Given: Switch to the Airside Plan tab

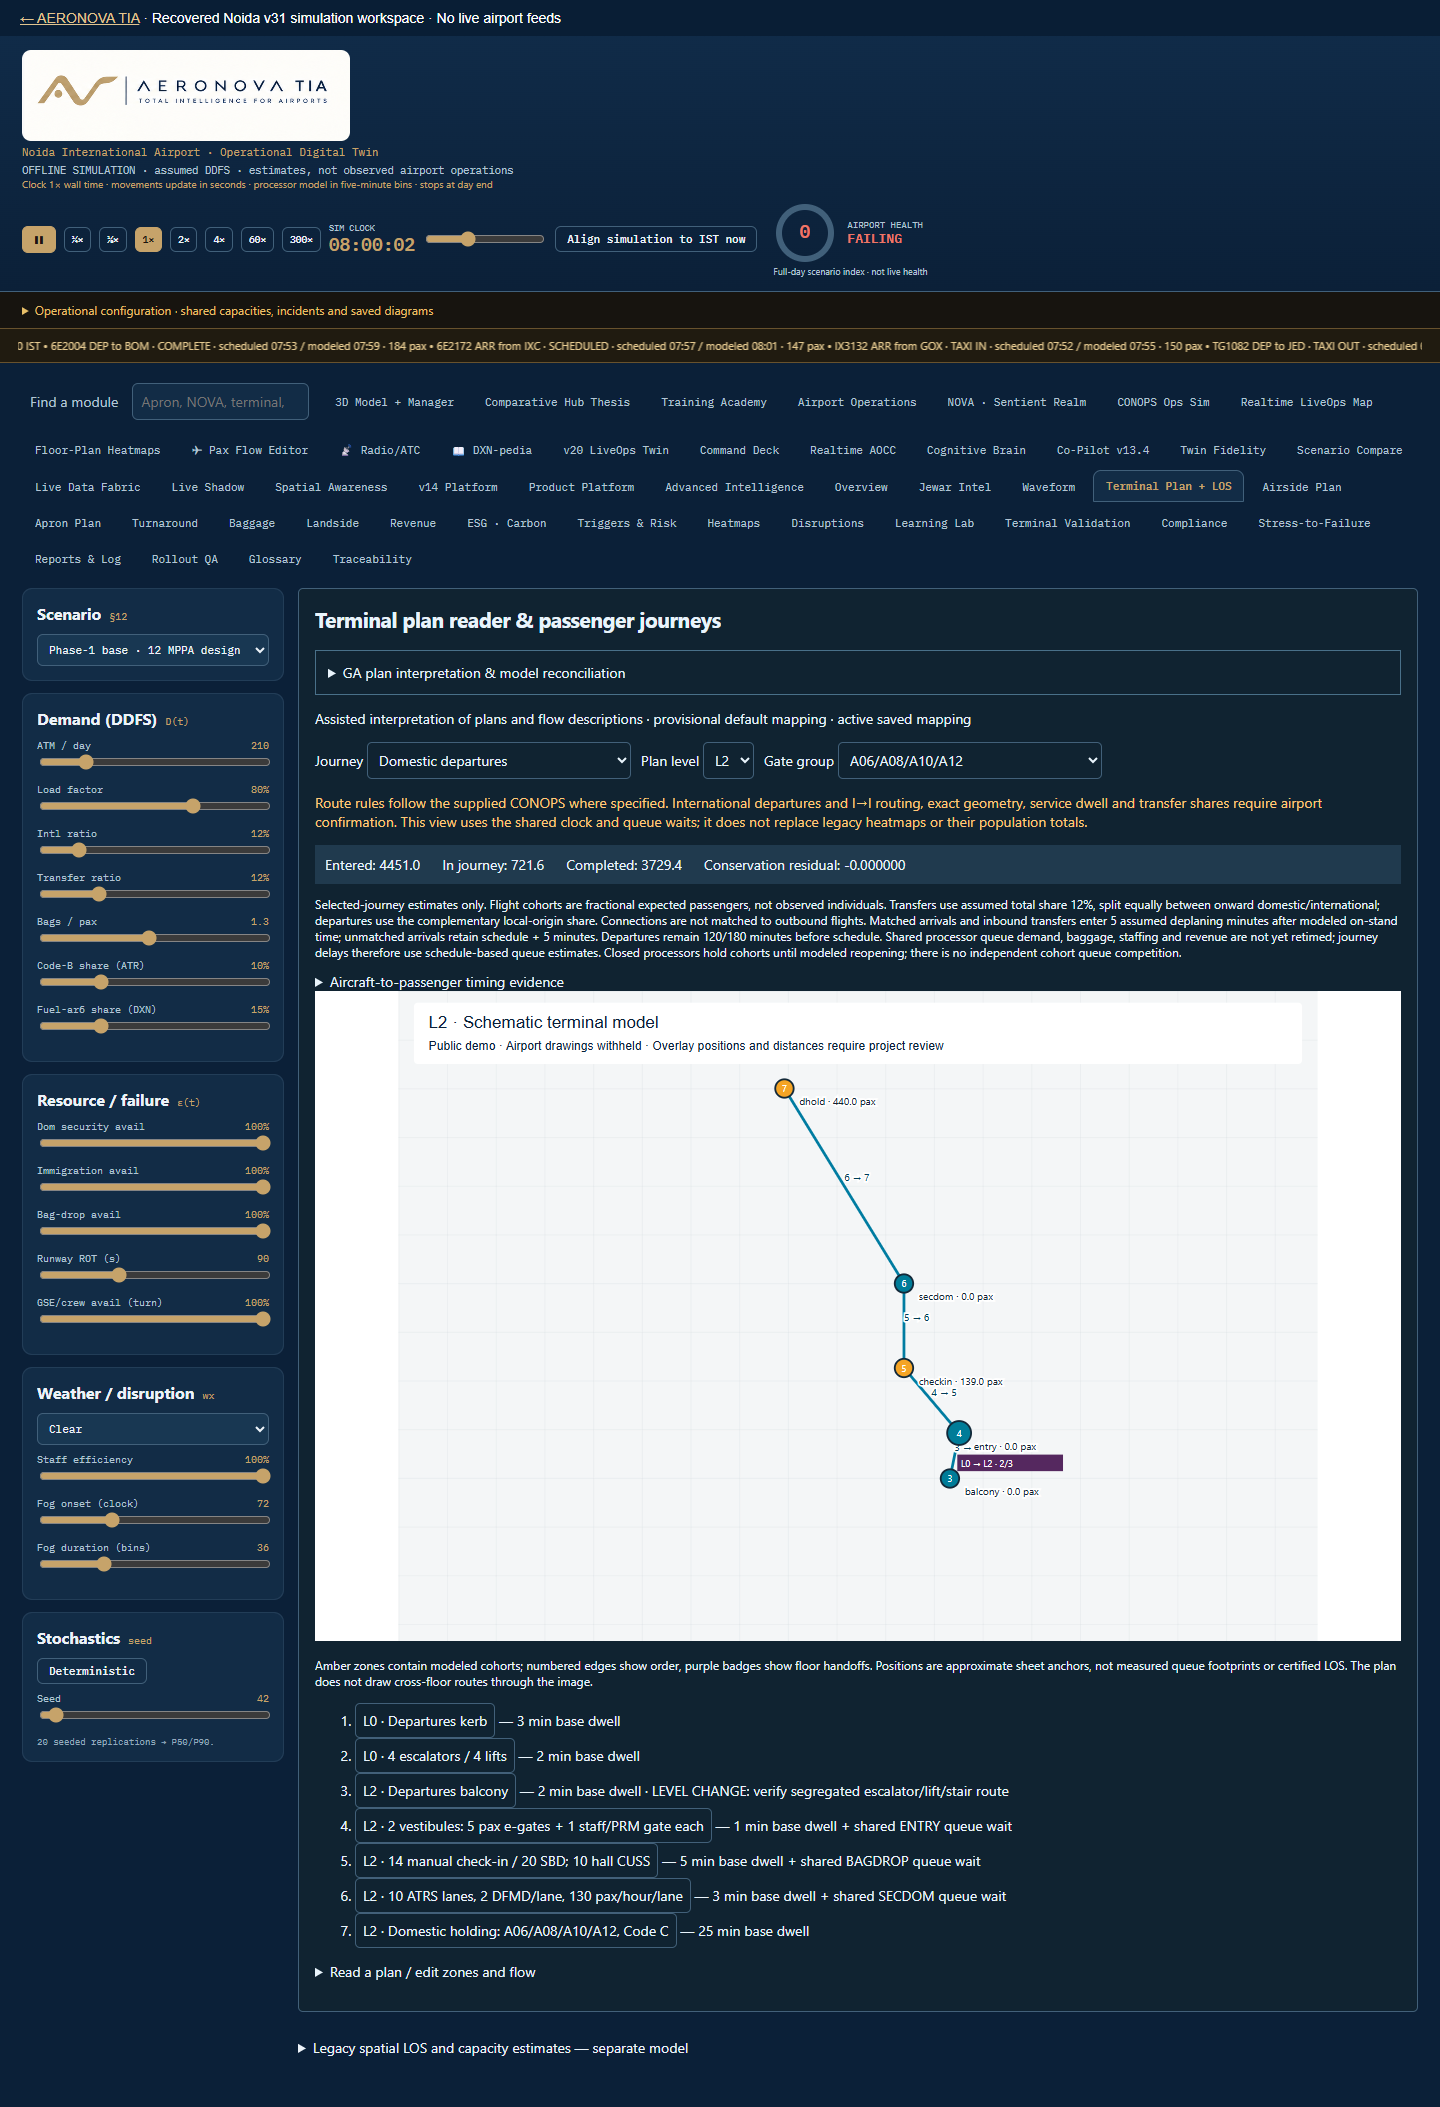Looking at the screenshot, I should click(x=1302, y=487).
